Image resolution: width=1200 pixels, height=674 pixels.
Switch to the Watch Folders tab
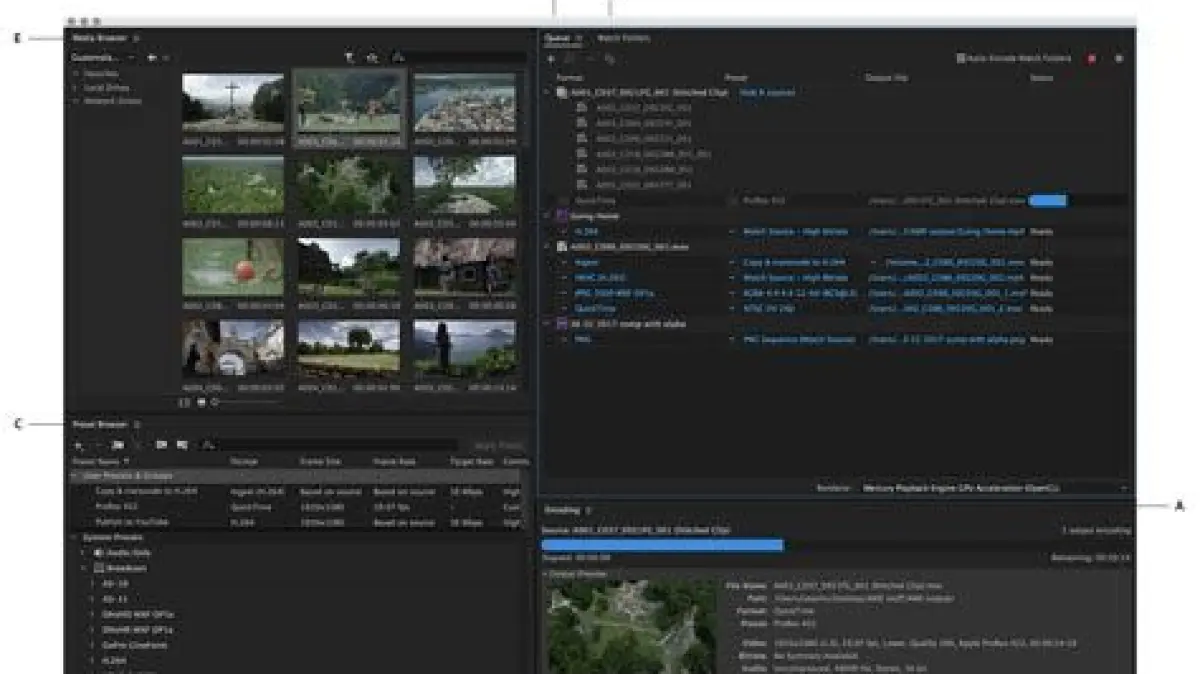[x=623, y=38]
